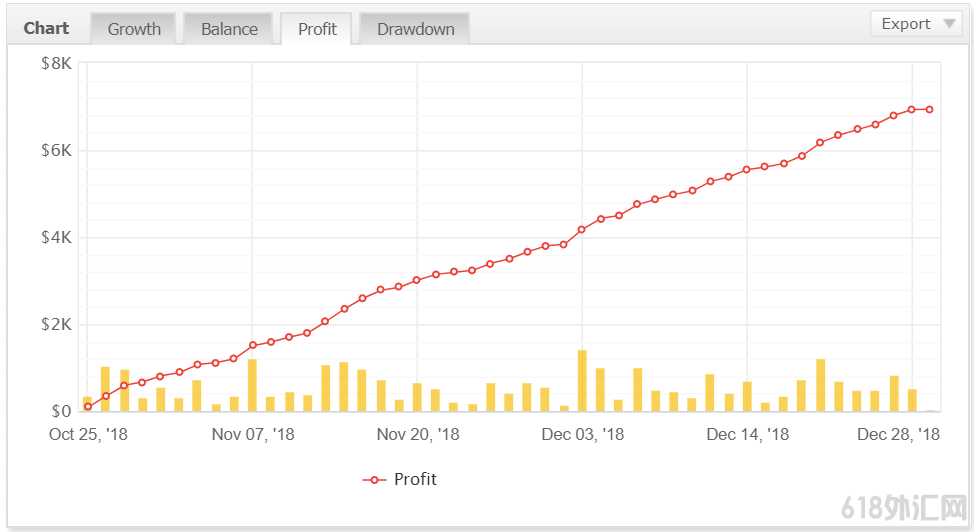Viewport: 974px width, 532px height.
Task: Click the first yellow bar at Oct 25
Action: pos(88,404)
